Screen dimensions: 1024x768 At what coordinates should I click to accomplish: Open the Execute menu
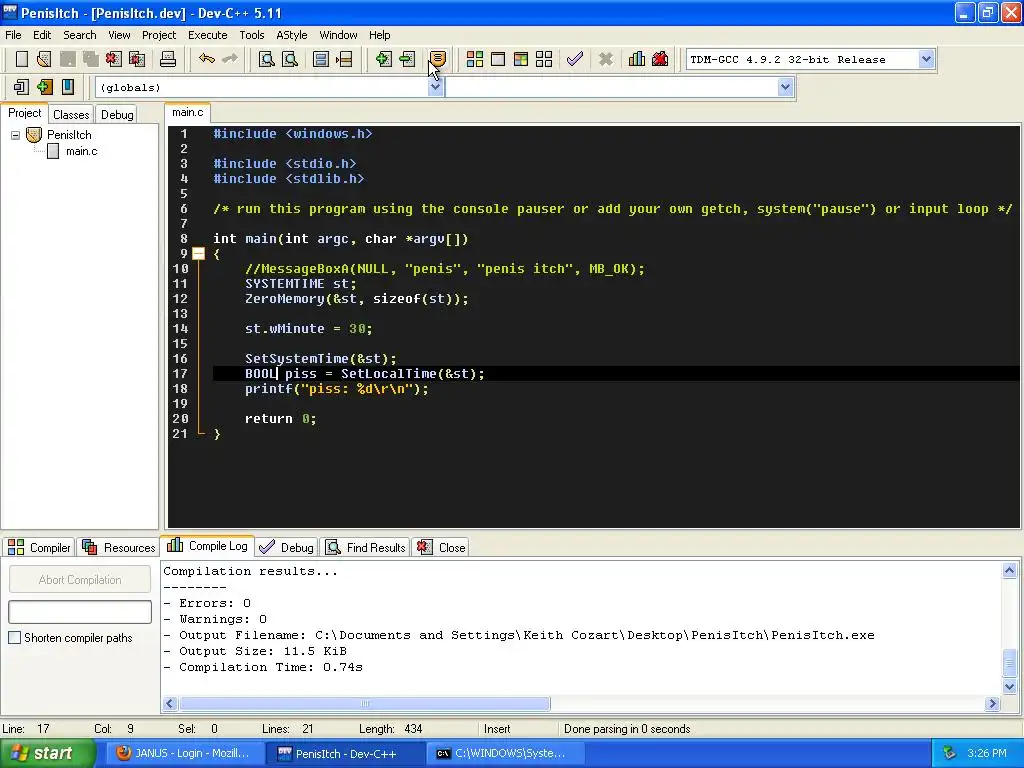pos(208,35)
